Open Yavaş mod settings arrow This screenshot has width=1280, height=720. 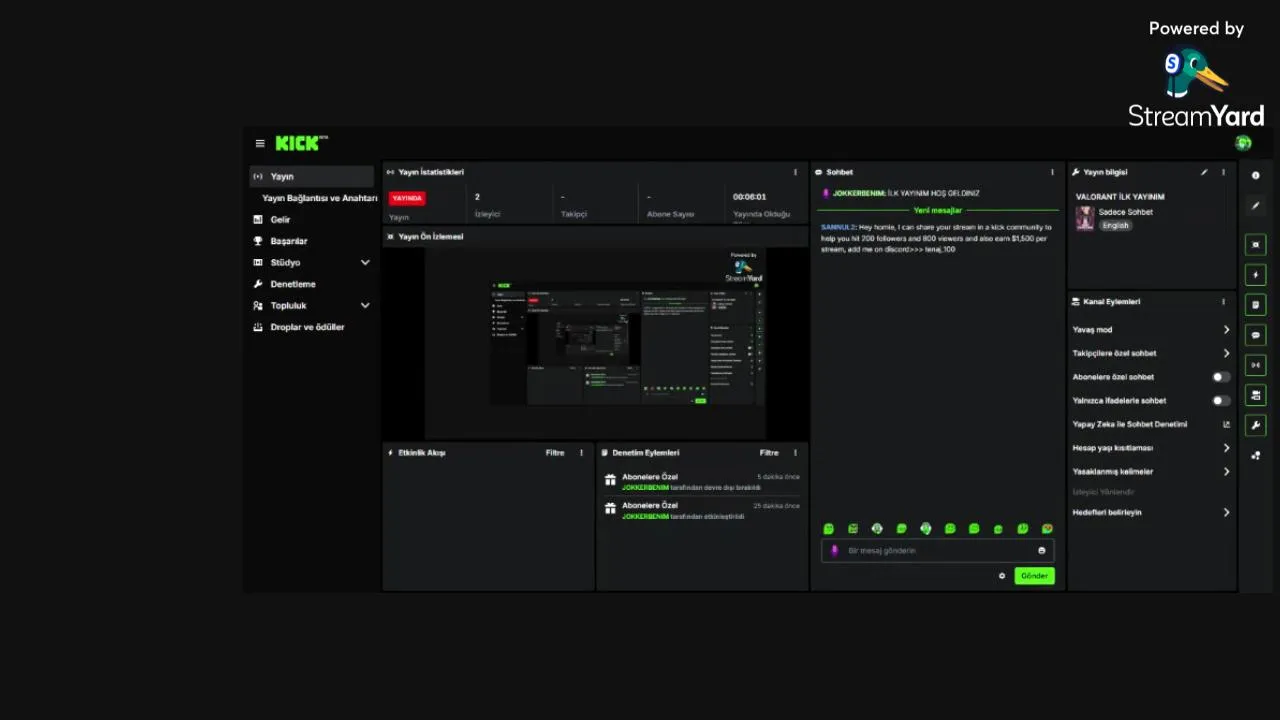coord(1226,329)
